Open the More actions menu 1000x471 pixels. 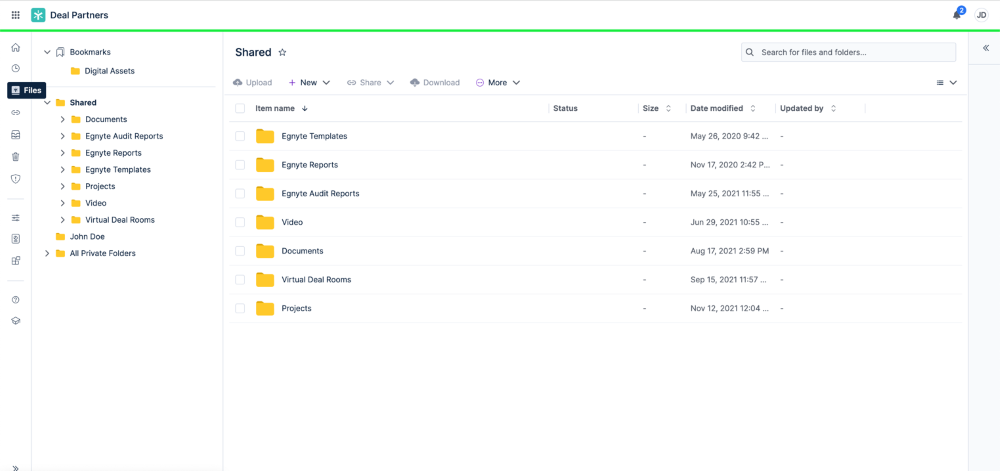click(498, 83)
